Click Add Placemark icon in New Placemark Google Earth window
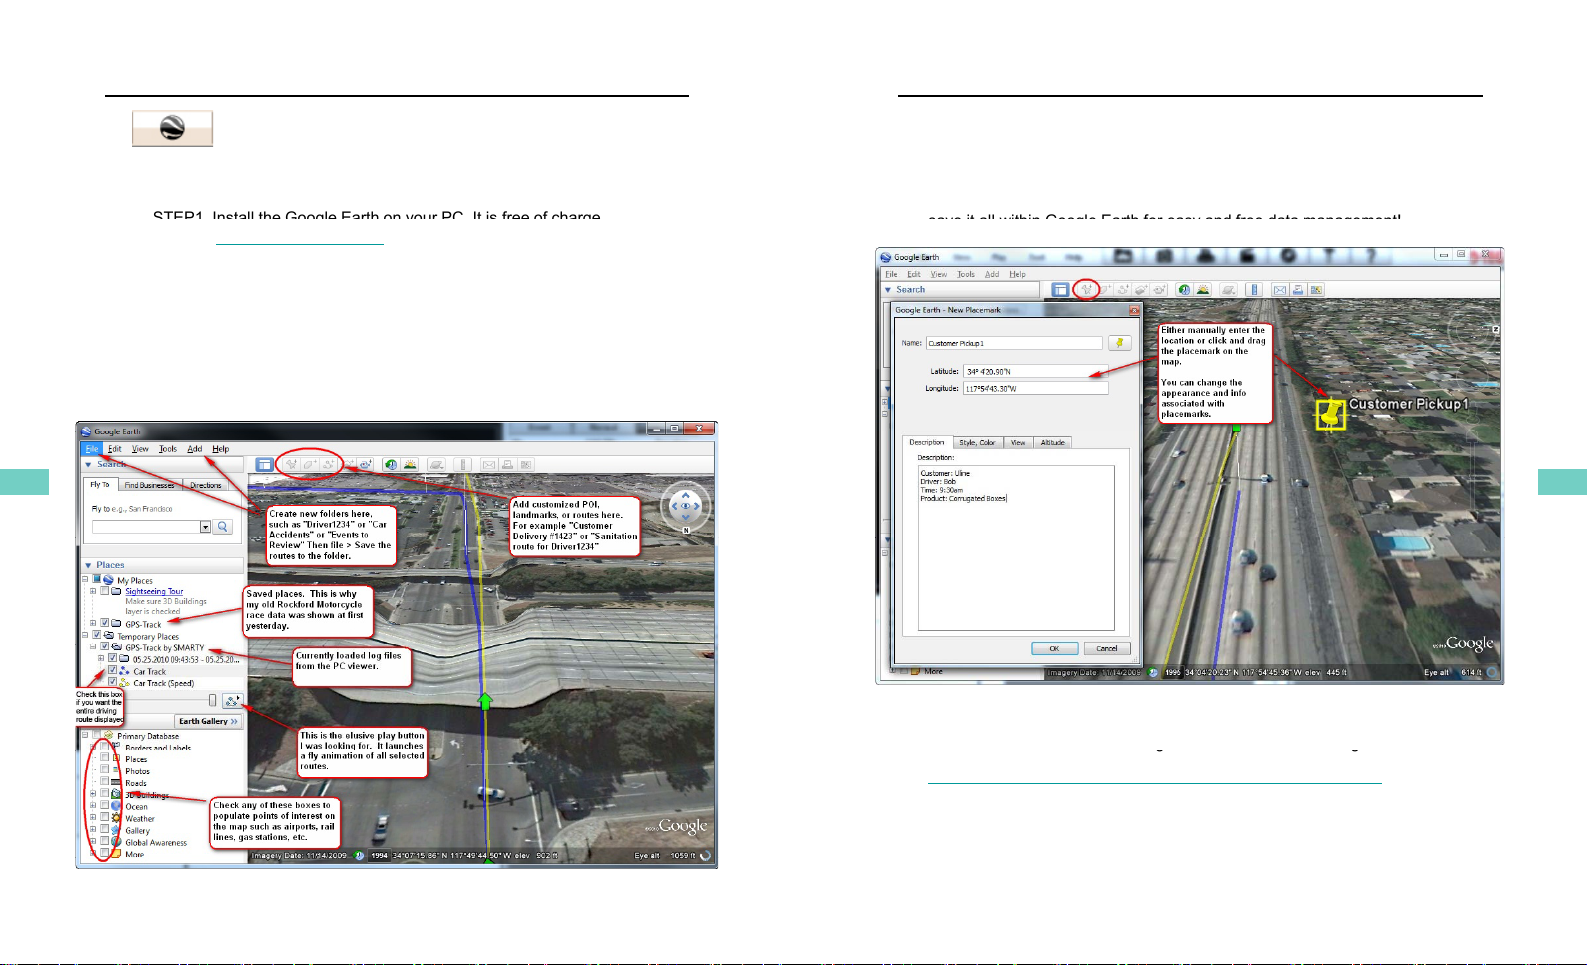 (x=1086, y=290)
